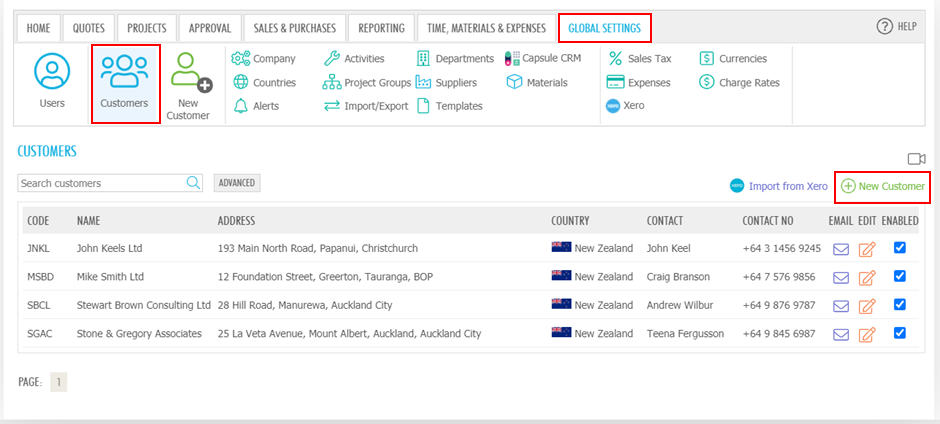
Task: Toggle Enabled checkbox for Stewart Brown Consulting Ltd
Action: click(899, 304)
